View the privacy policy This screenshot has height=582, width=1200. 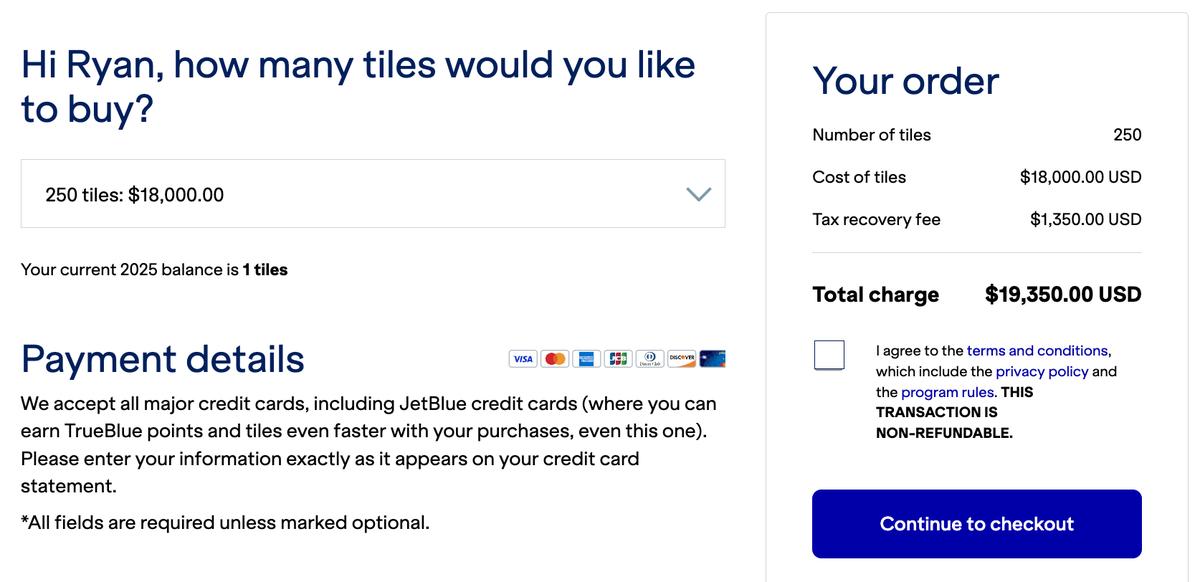pyautogui.click(x=1042, y=371)
